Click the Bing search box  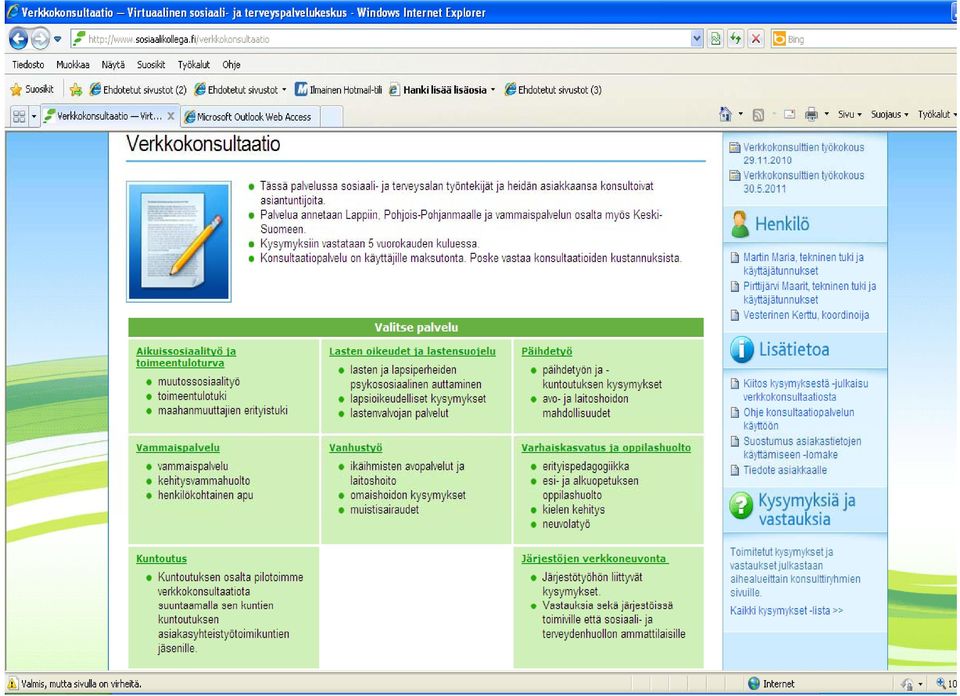point(864,39)
